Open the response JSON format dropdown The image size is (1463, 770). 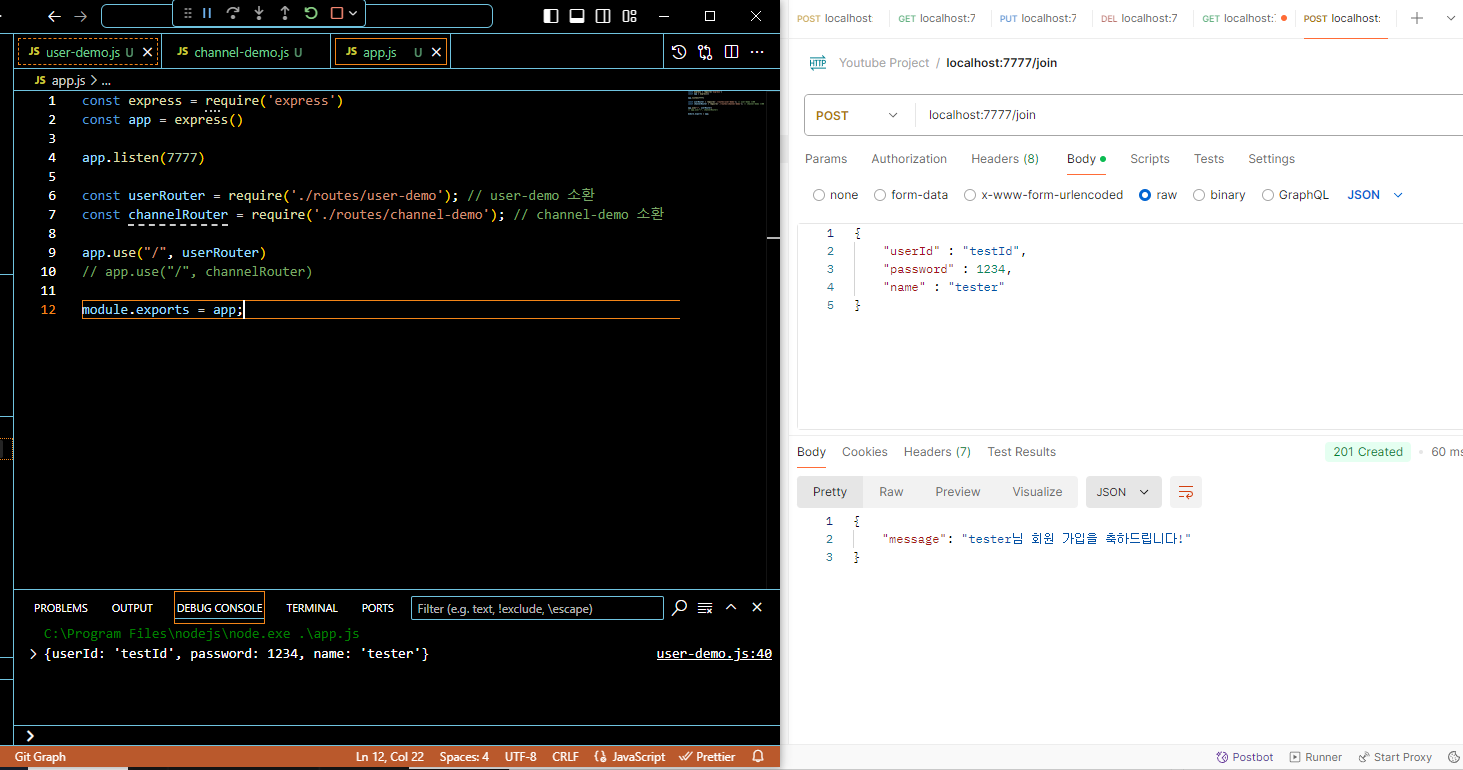(1124, 492)
